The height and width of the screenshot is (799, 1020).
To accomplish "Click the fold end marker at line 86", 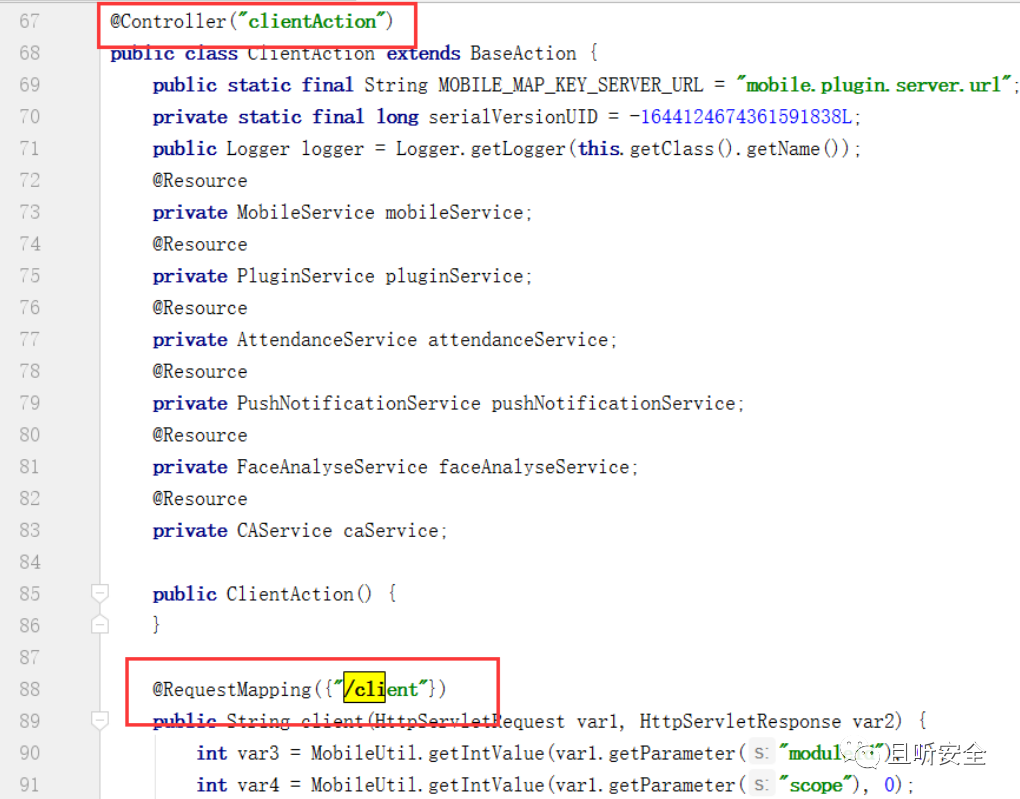I will [x=100, y=625].
